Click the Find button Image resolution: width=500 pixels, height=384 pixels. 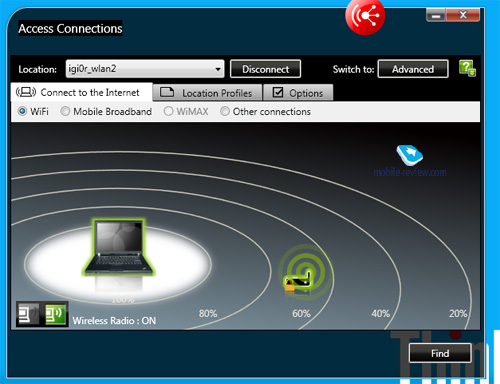coord(440,353)
